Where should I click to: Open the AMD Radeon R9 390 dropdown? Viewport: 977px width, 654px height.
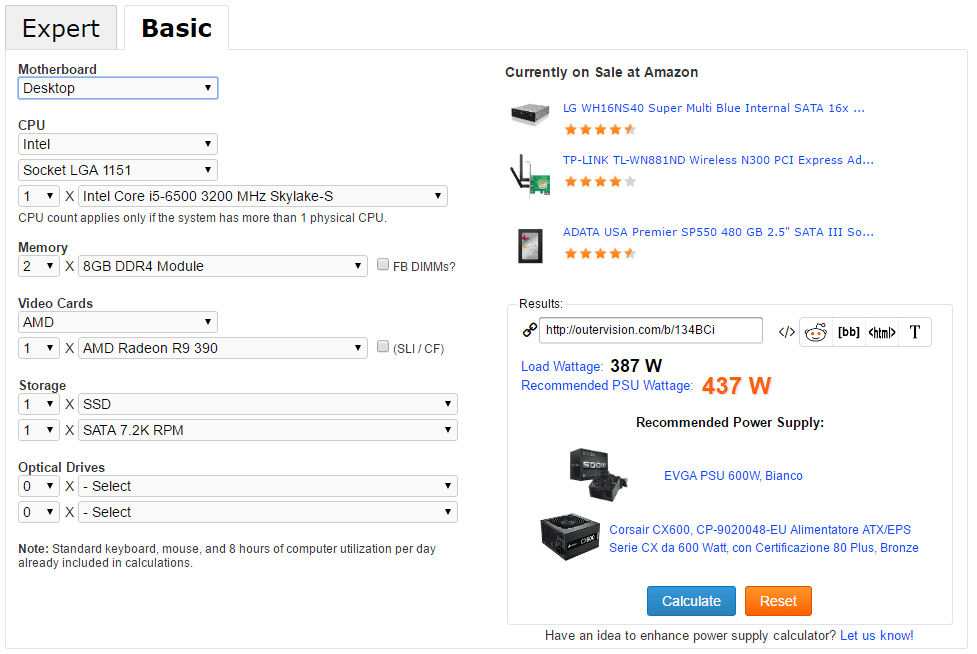click(x=223, y=348)
